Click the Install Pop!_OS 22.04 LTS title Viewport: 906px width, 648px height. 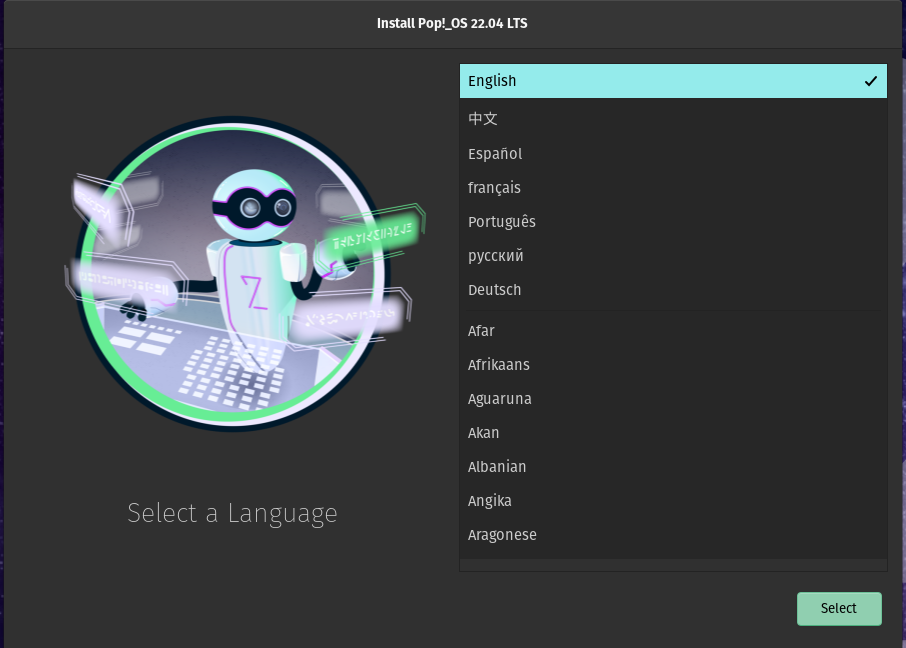coord(452,24)
